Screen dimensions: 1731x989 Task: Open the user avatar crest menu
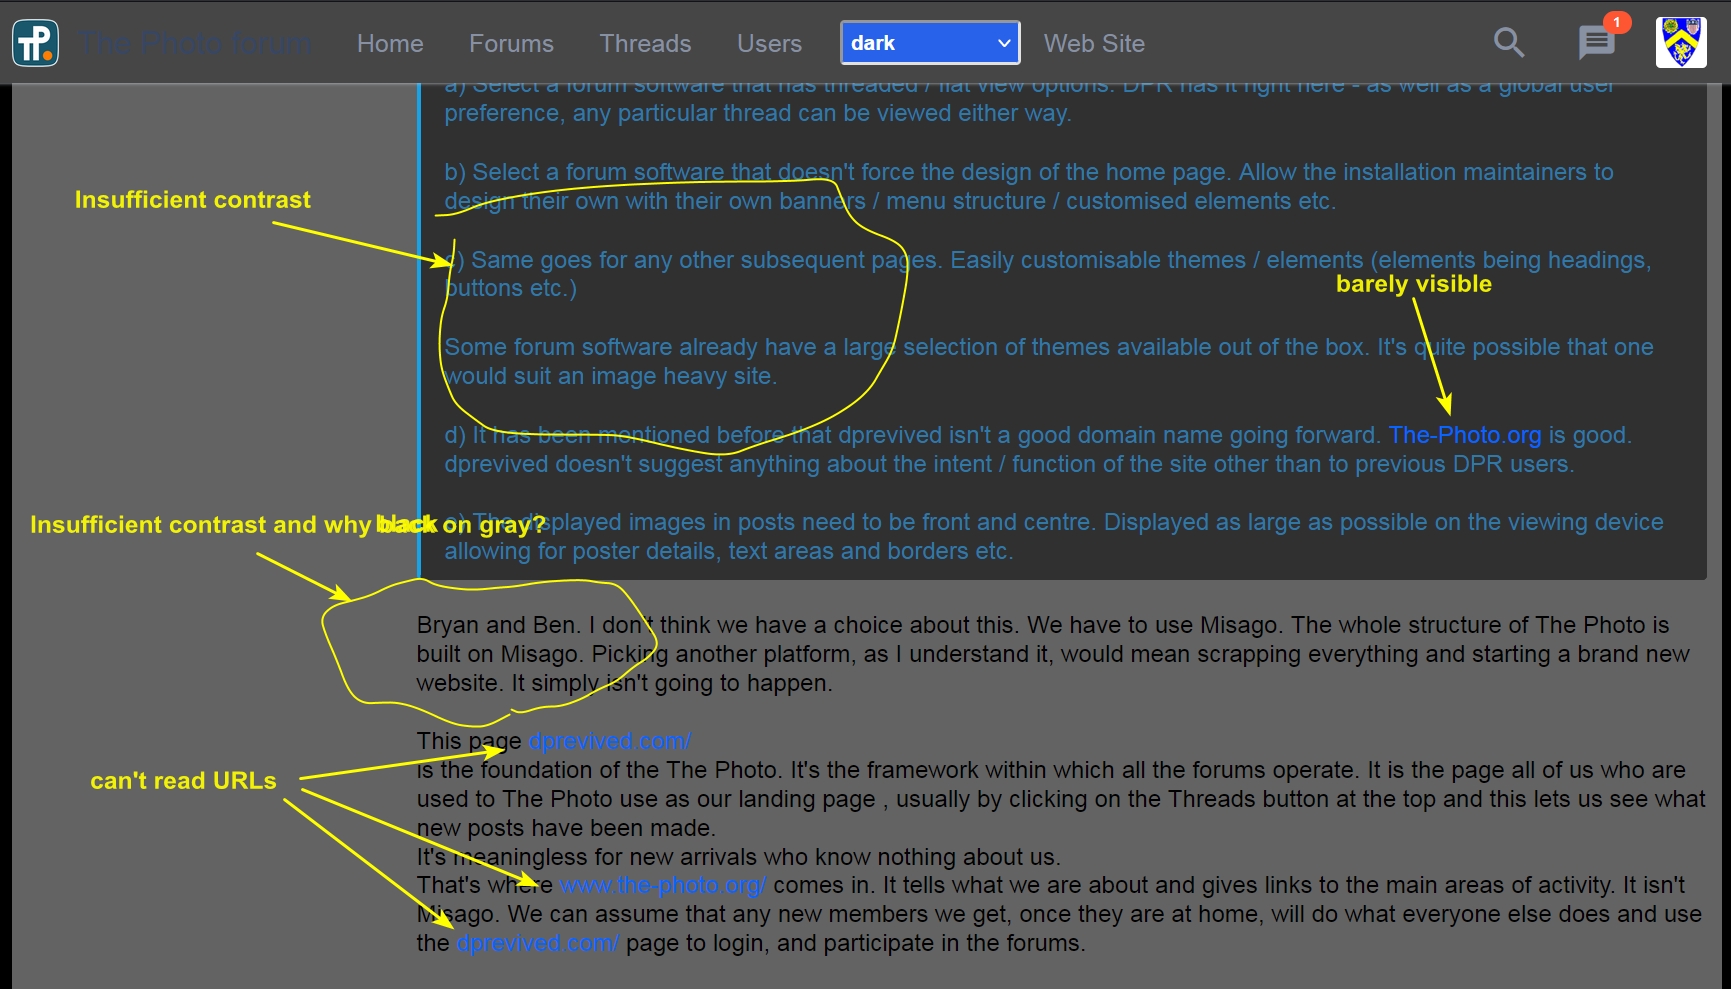tap(1681, 42)
